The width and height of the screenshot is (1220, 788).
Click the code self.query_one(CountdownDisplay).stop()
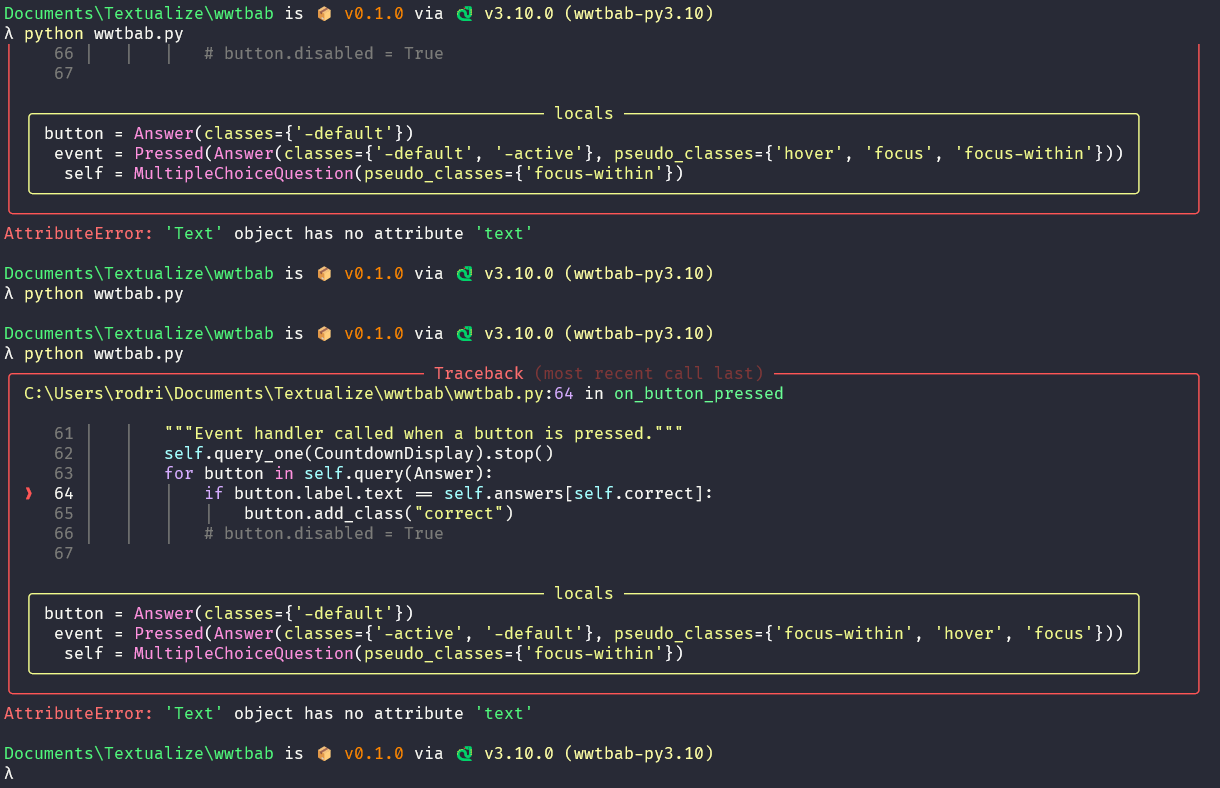pyautogui.click(x=358, y=453)
